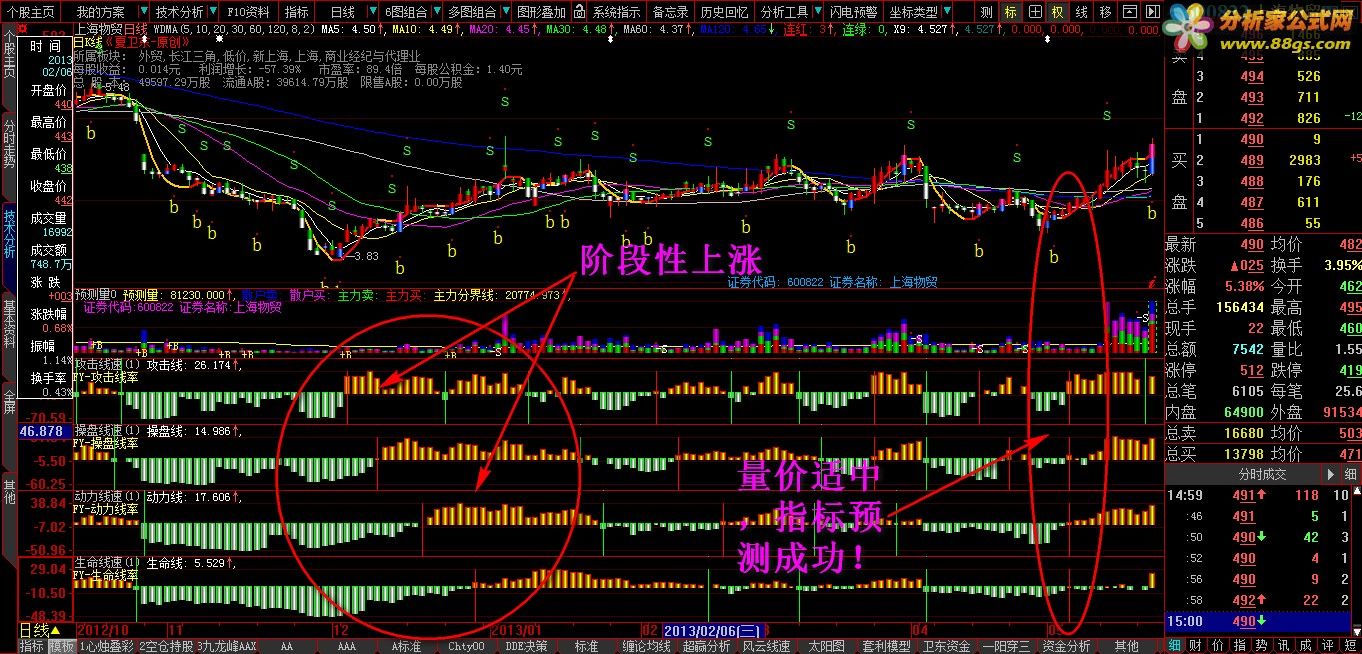Select the 风云线速 template tab
Screen dimensions: 1362x654
766,646
